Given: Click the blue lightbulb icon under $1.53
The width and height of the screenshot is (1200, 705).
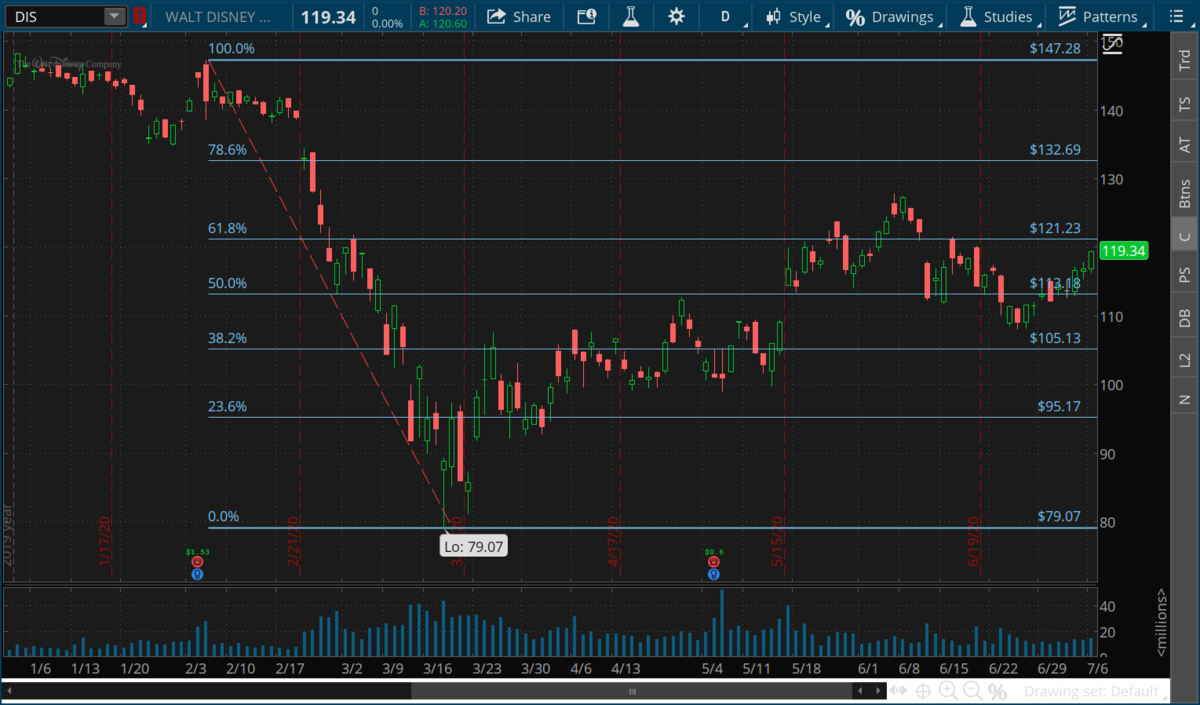Looking at the screenshot, I should 197,574.
